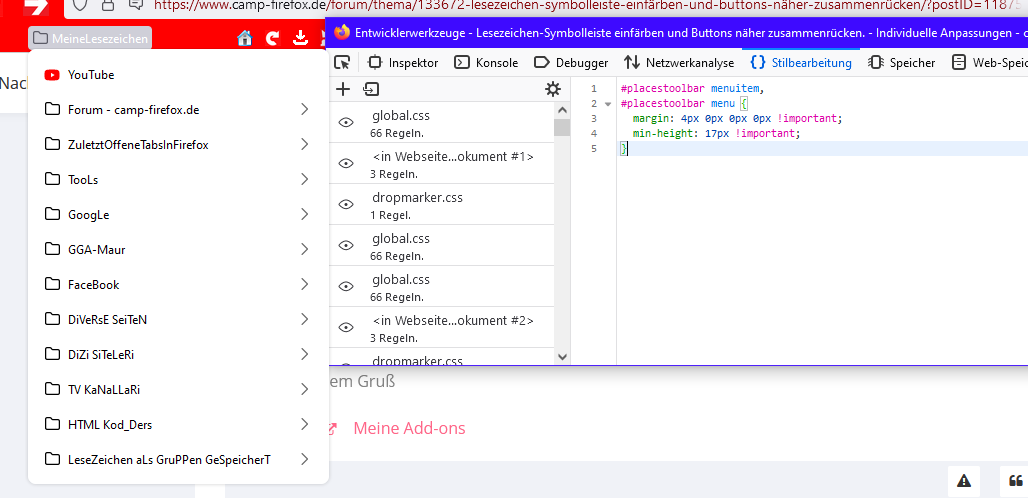Expand the TooLs bookmark folder submenu
The width and height of the screenshot is (1028, 498).
coord(304,180)
